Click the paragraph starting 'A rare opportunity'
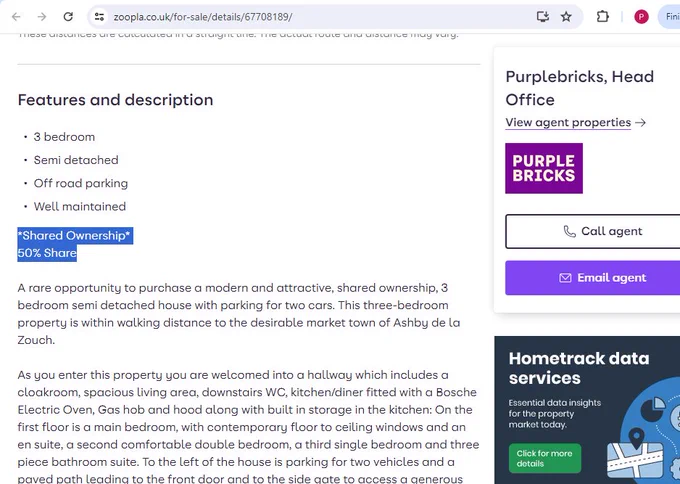The width and height of the screenshot is (680, 484). tap(239, 314)
